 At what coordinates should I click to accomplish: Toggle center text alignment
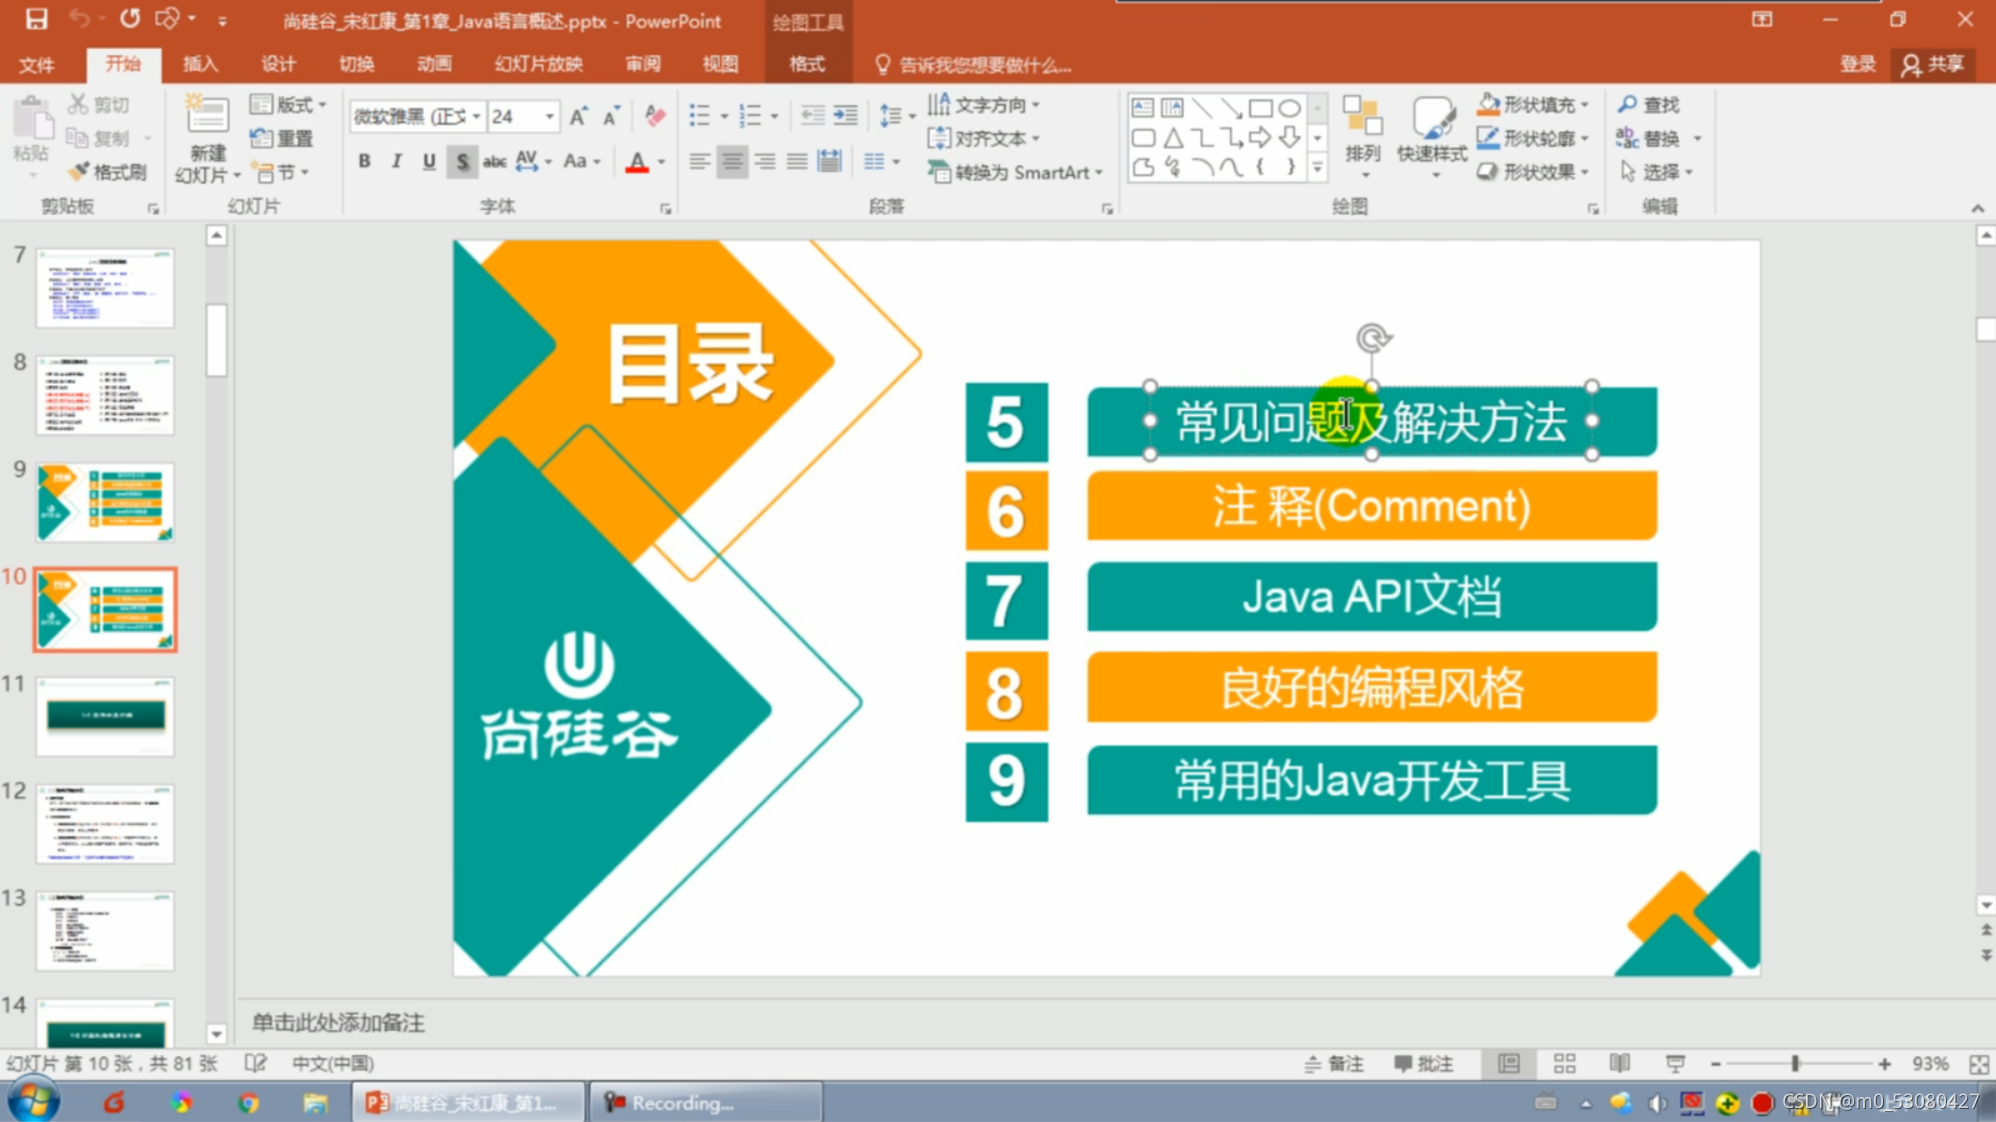pos(732,161)
